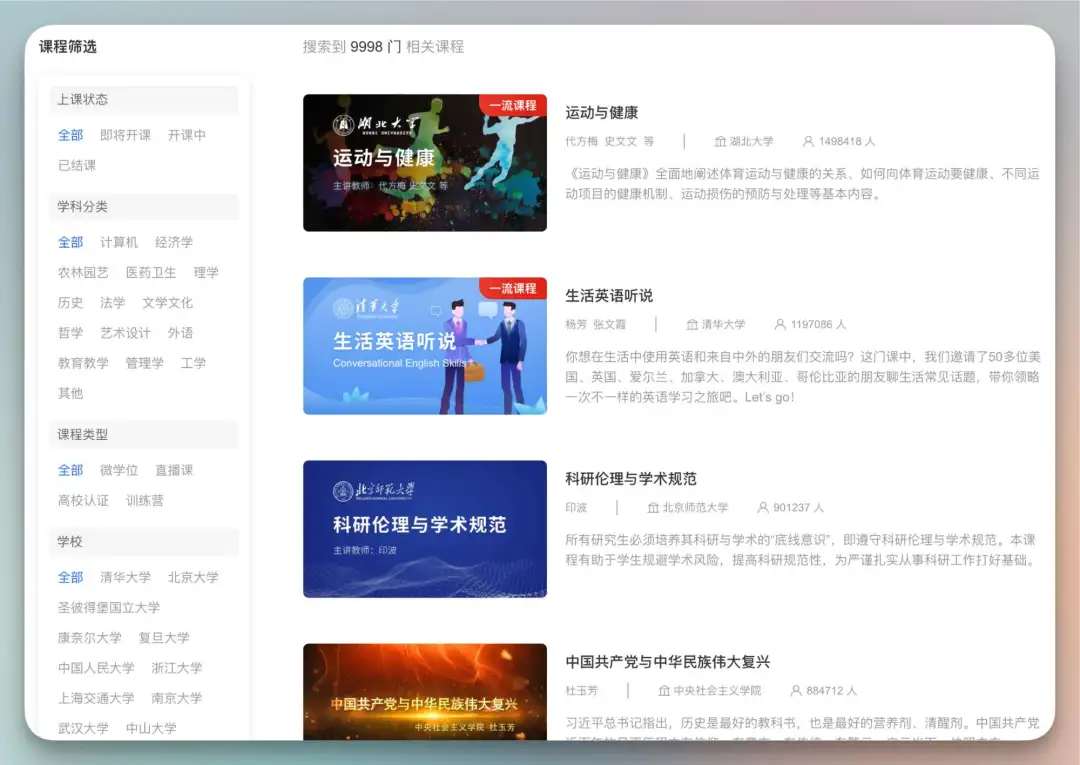Filter courses by 南京大学

[177, 699]
